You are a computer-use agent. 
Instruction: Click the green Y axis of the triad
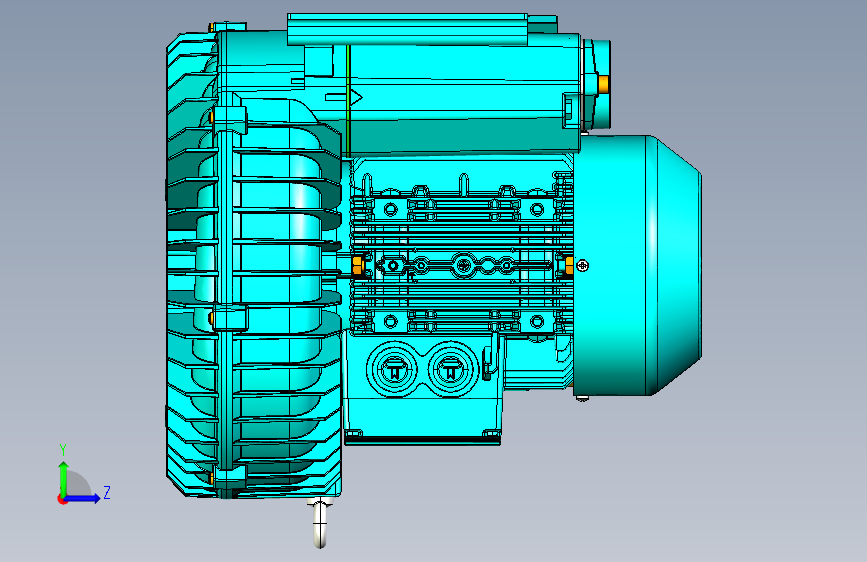63,478
